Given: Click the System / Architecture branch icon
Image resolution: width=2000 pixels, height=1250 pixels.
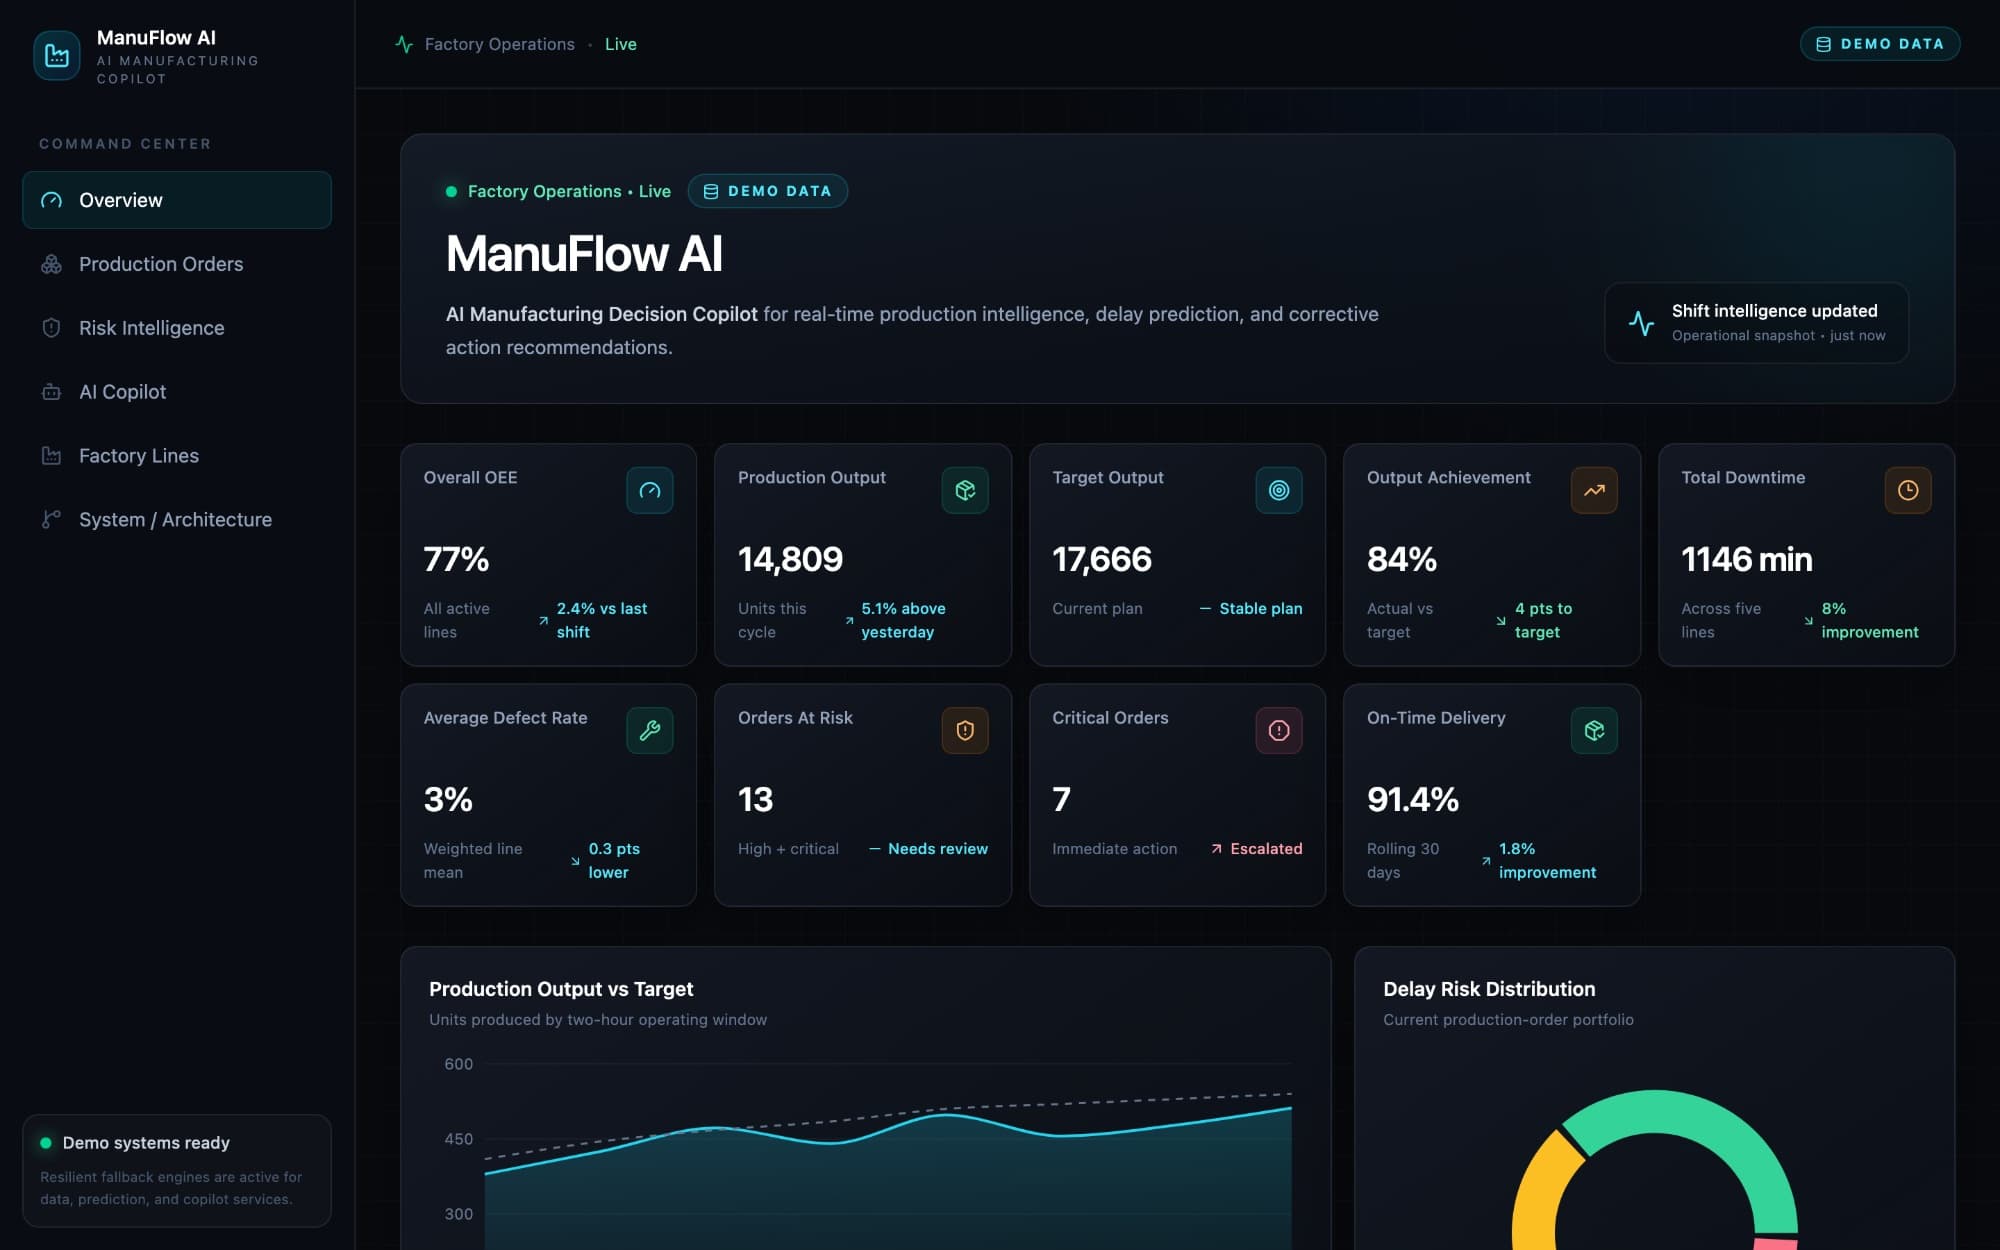Looking at the screenshot, I should [51, 520].
